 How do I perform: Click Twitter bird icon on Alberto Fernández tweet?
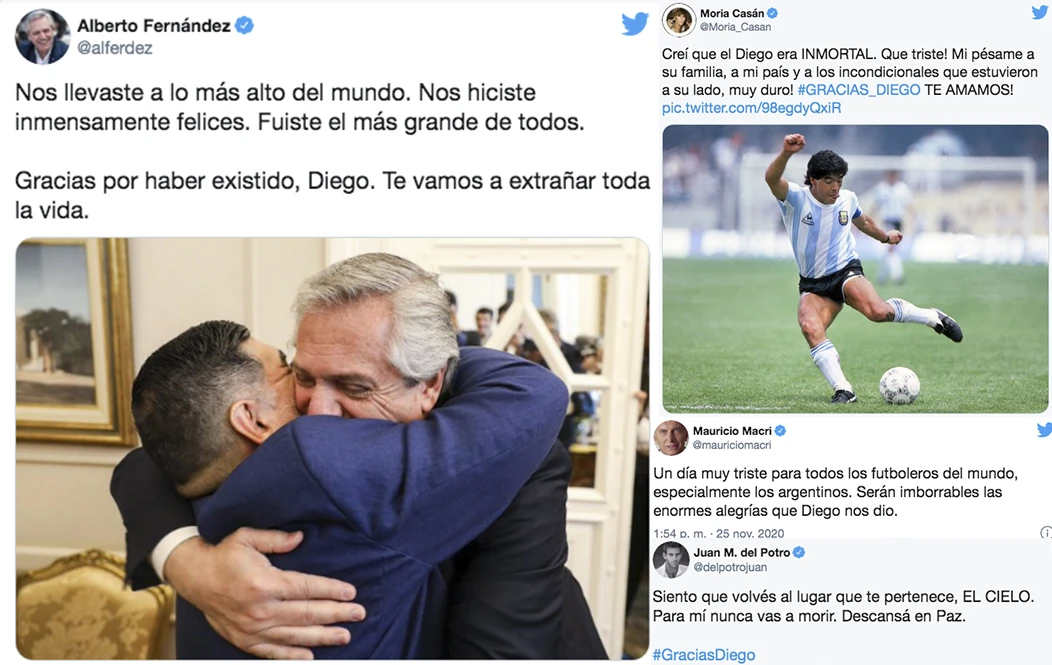click(x=634, y=24)
